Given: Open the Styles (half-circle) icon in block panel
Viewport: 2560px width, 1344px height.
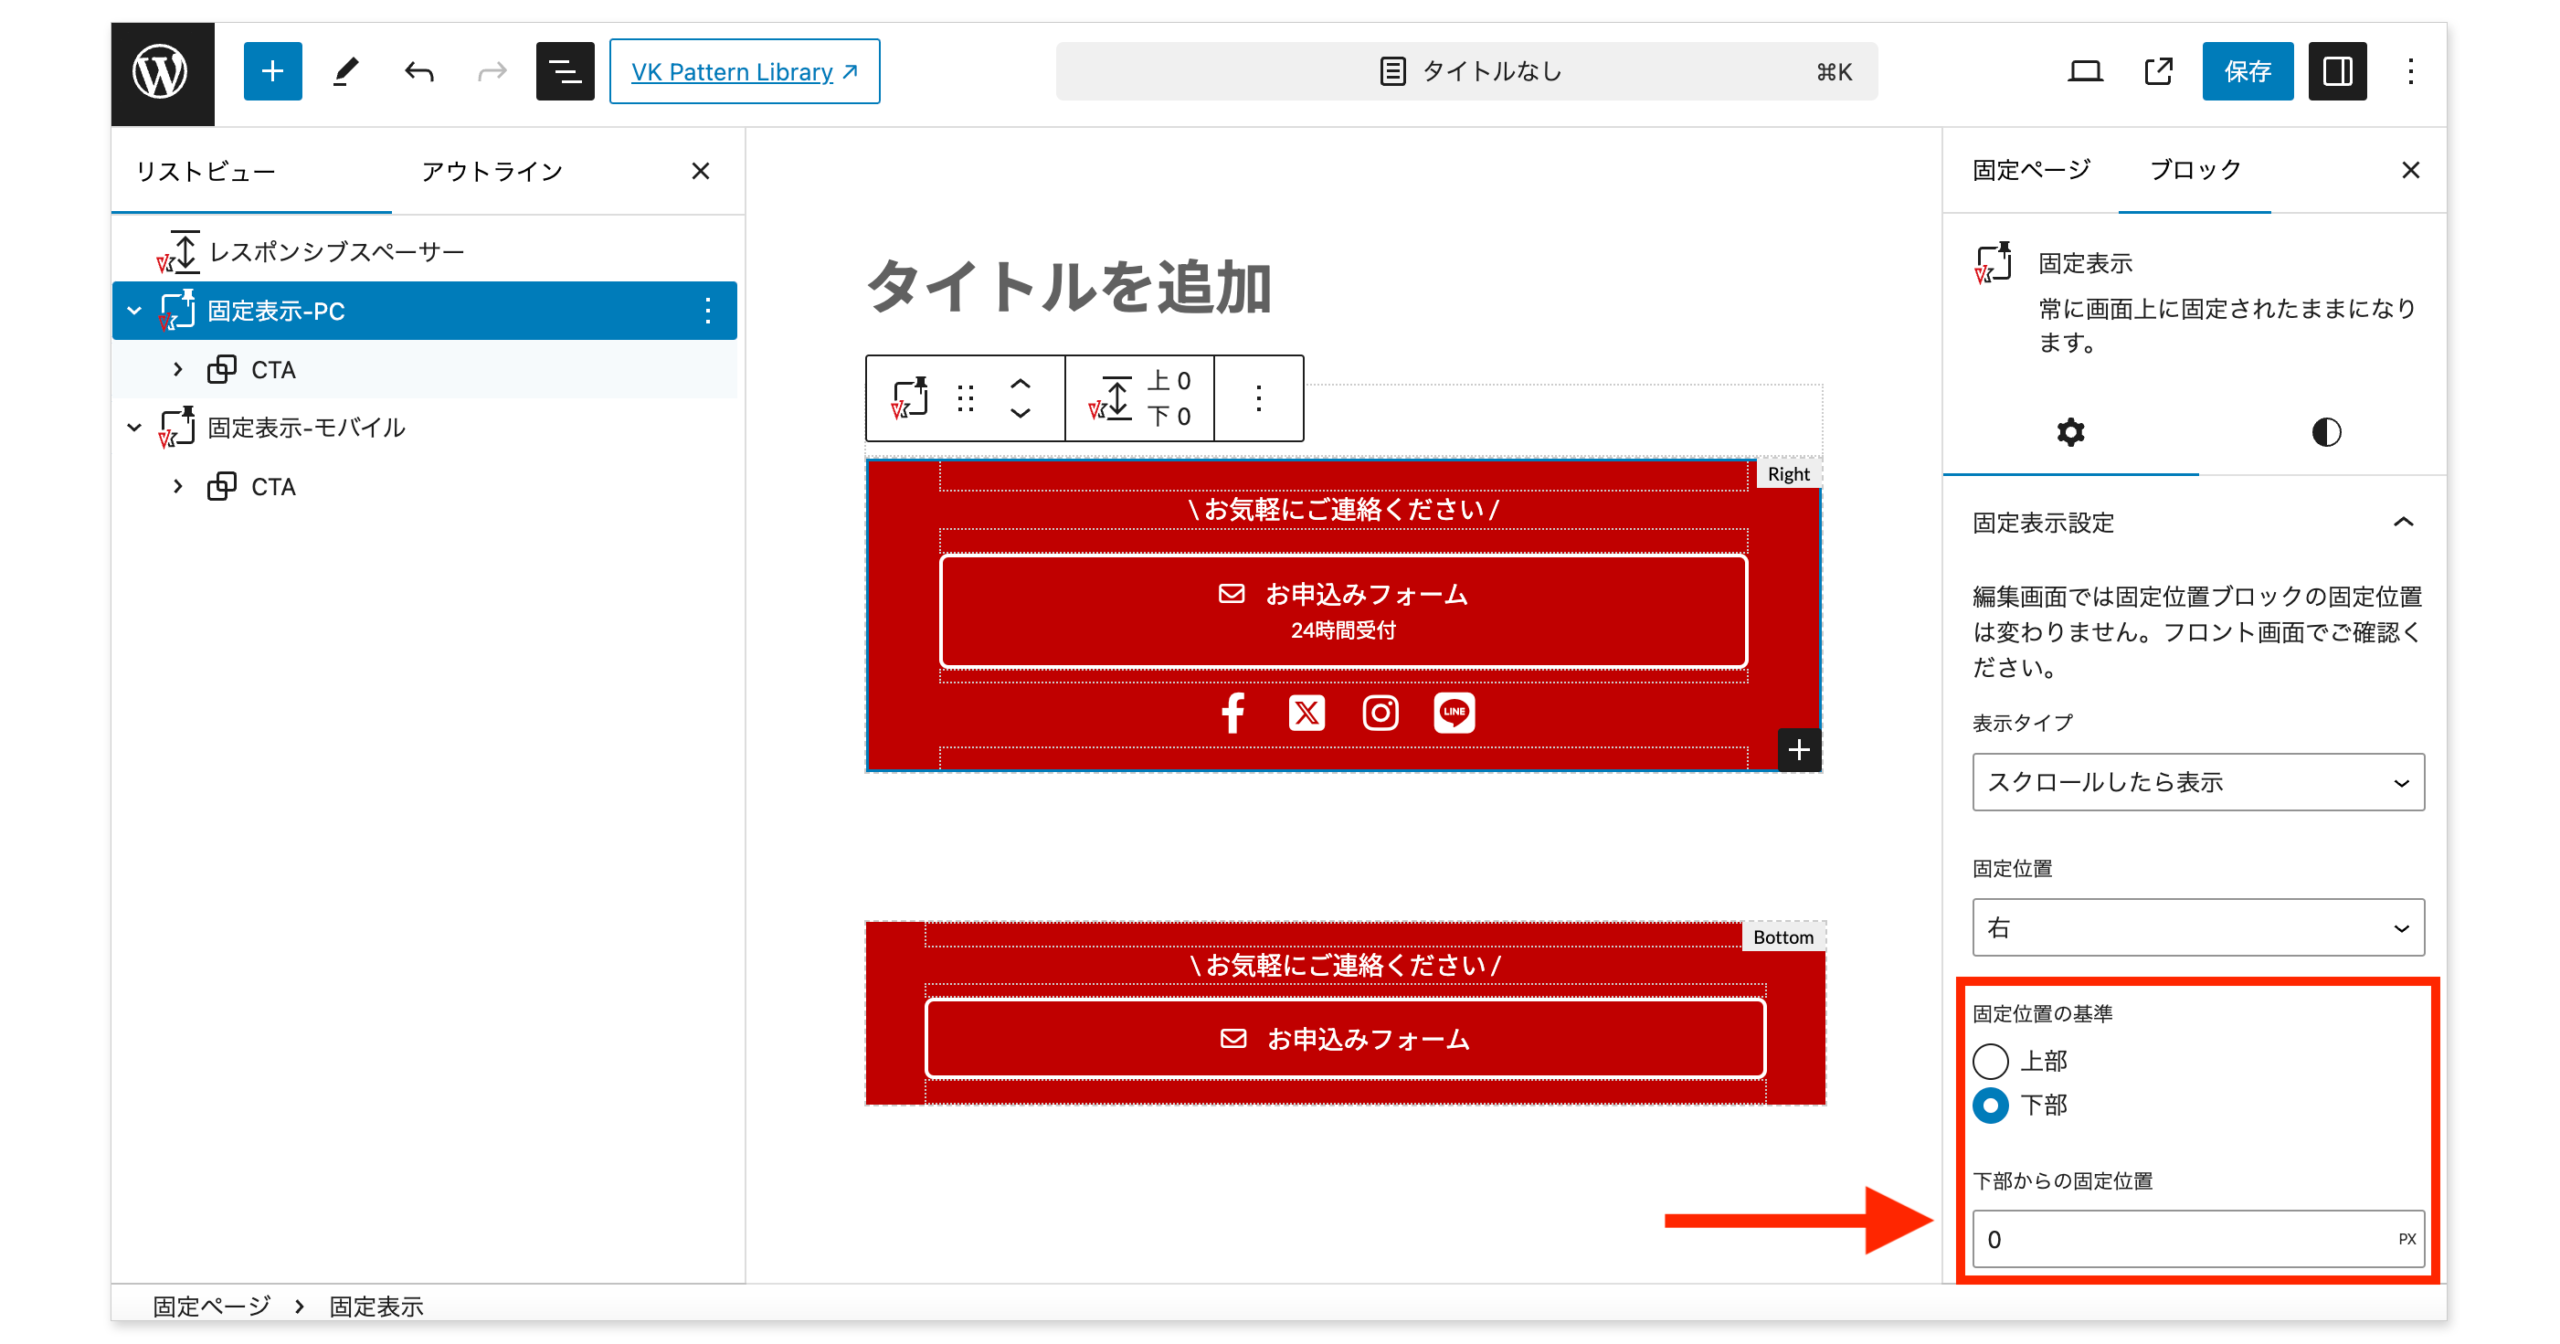Looking at the screenshot, I should (2325, 432).
